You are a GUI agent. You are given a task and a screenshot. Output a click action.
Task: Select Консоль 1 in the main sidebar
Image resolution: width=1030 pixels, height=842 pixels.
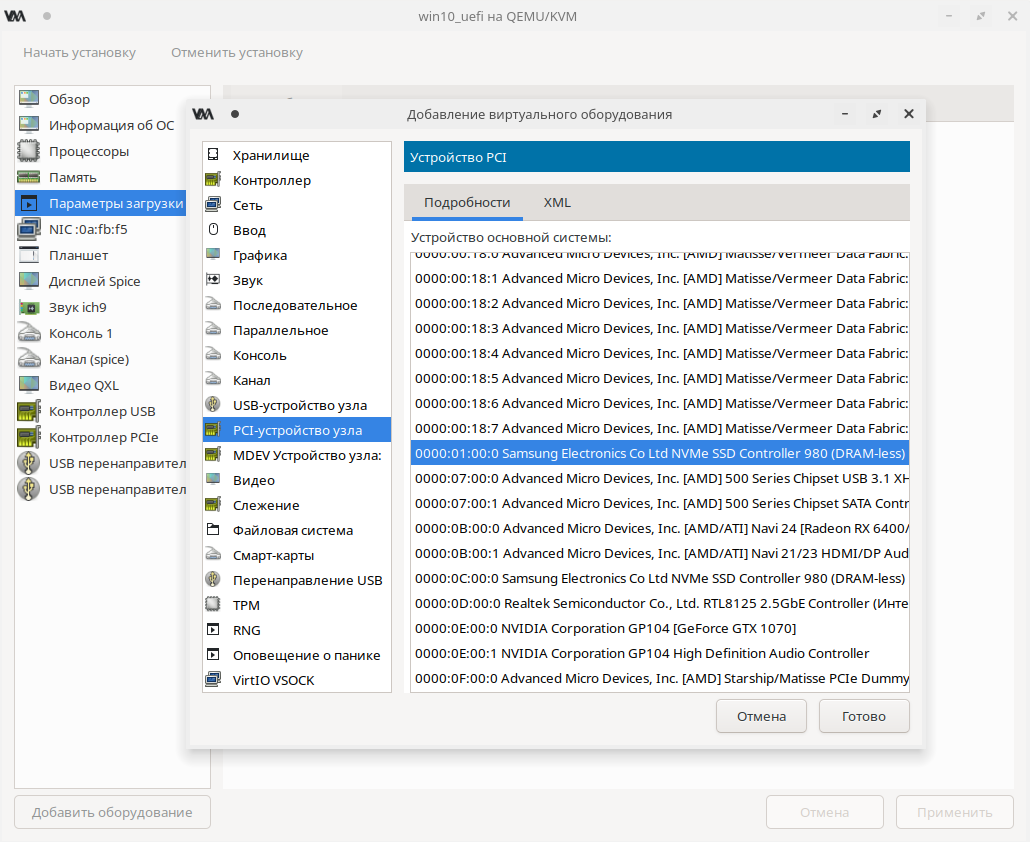pos(100,333)
